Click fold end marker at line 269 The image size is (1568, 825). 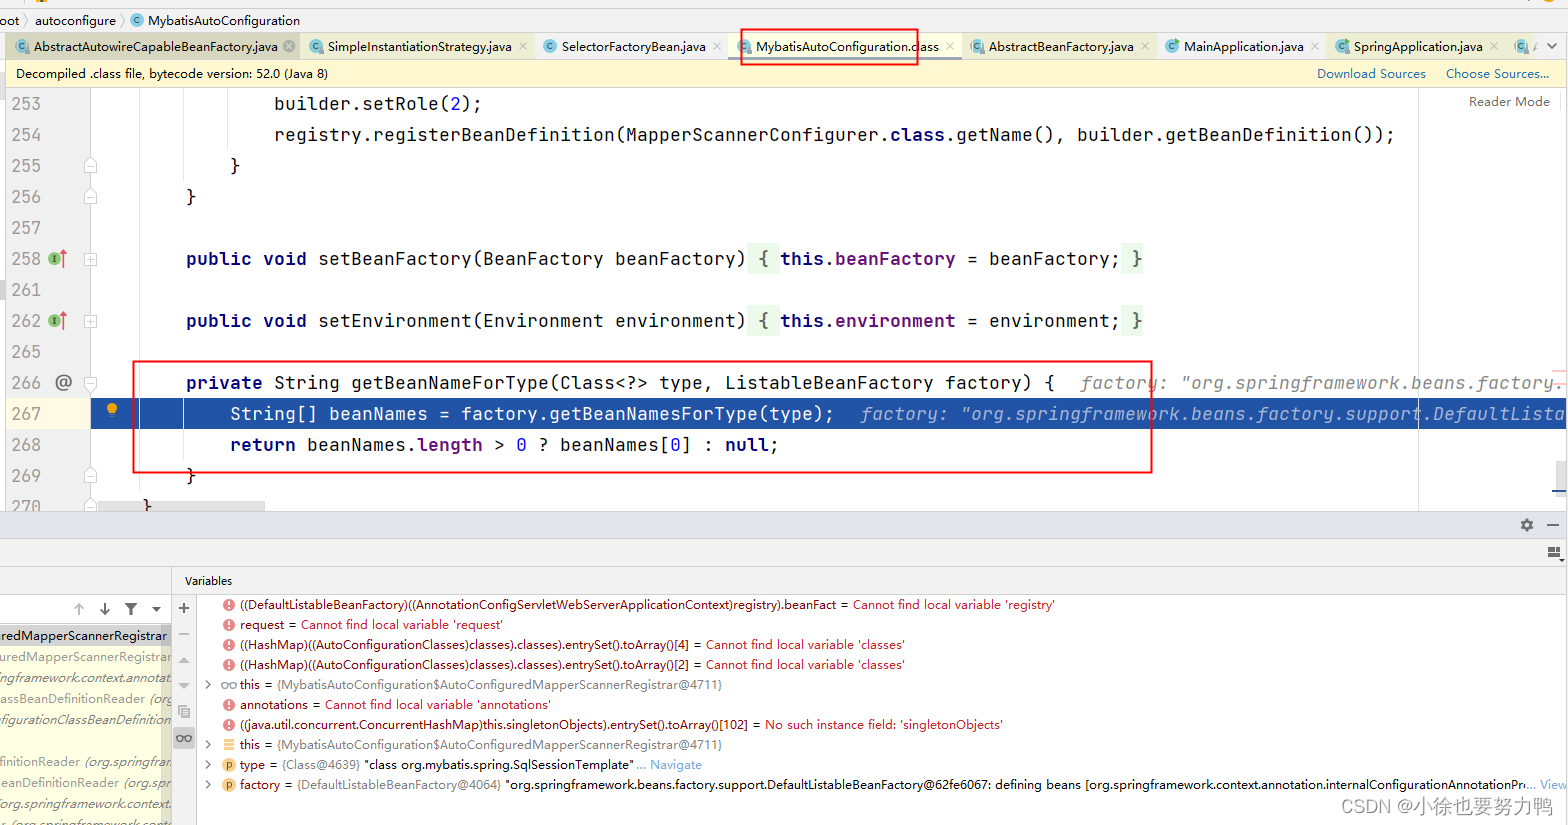tap(90, 476)
